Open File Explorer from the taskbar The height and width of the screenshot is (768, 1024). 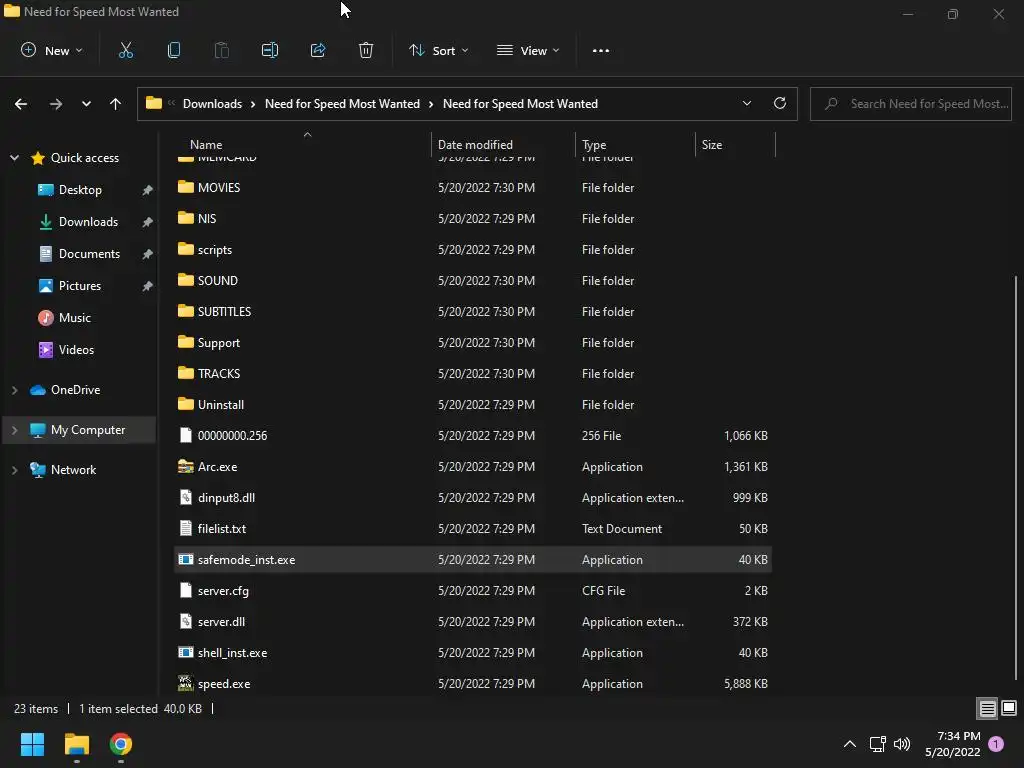pos(76,744)
